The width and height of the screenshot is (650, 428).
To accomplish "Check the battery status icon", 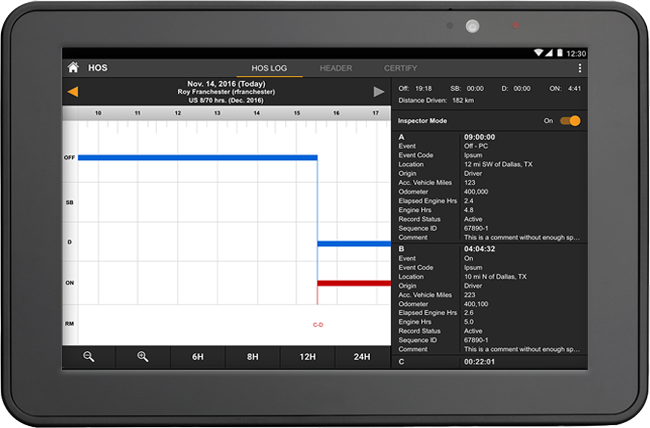I will [560, 53].
